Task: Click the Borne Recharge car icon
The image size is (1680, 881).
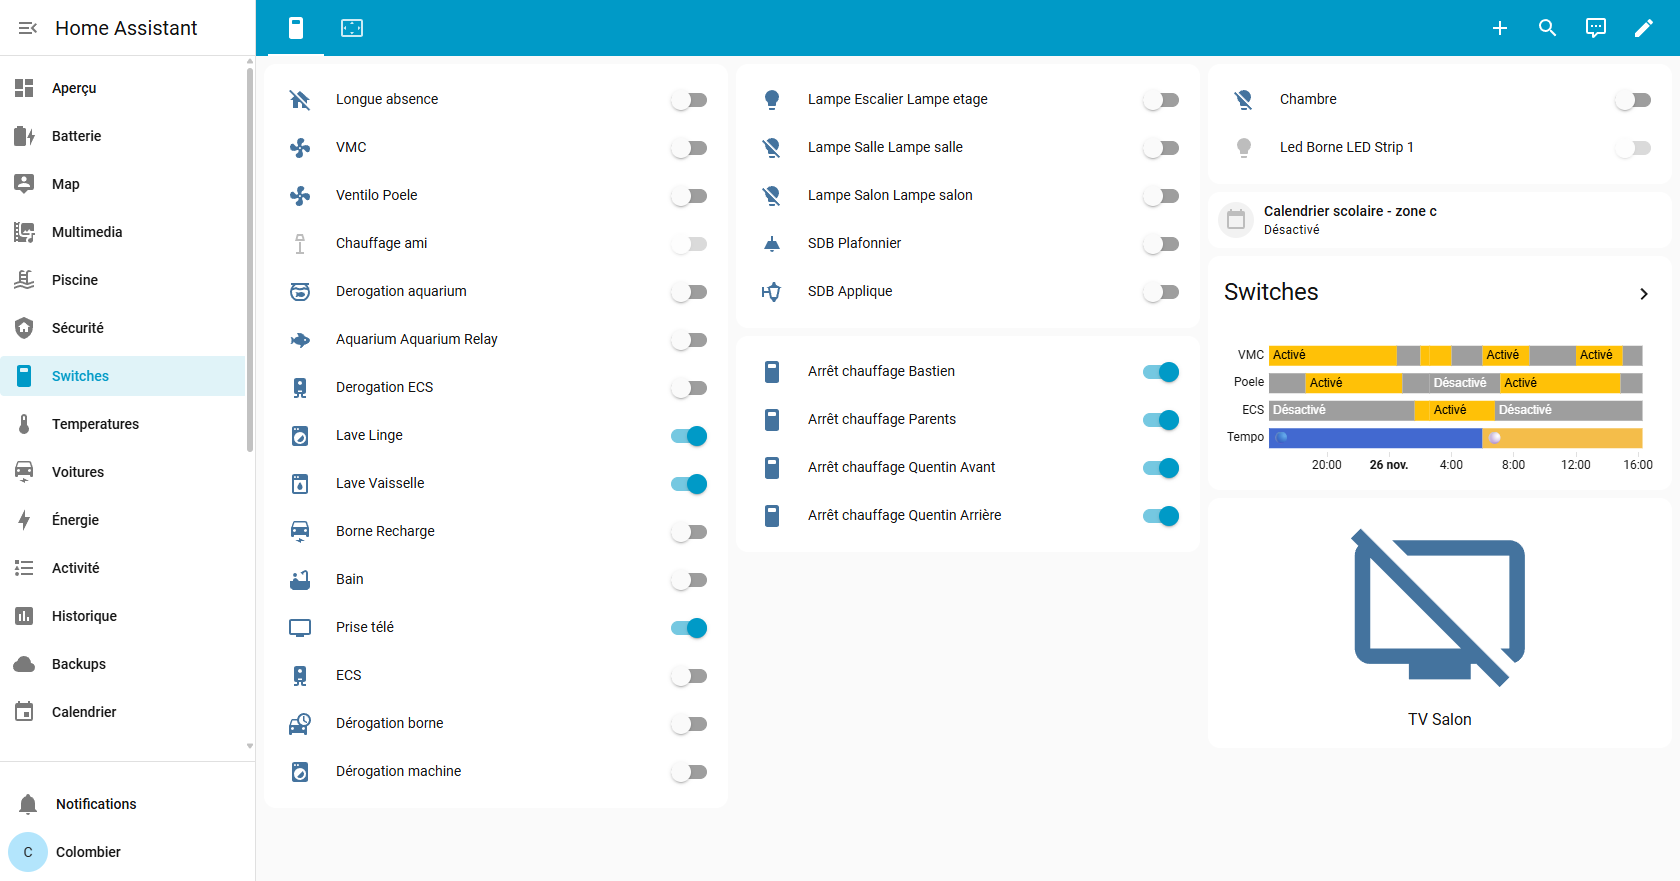Action: [300, 531]
